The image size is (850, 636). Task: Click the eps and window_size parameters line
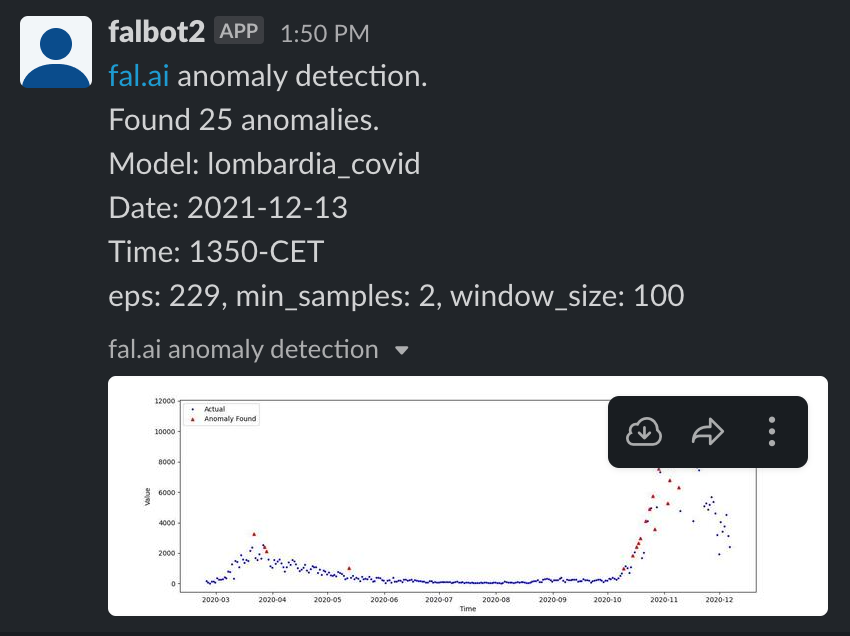[396, 296]
